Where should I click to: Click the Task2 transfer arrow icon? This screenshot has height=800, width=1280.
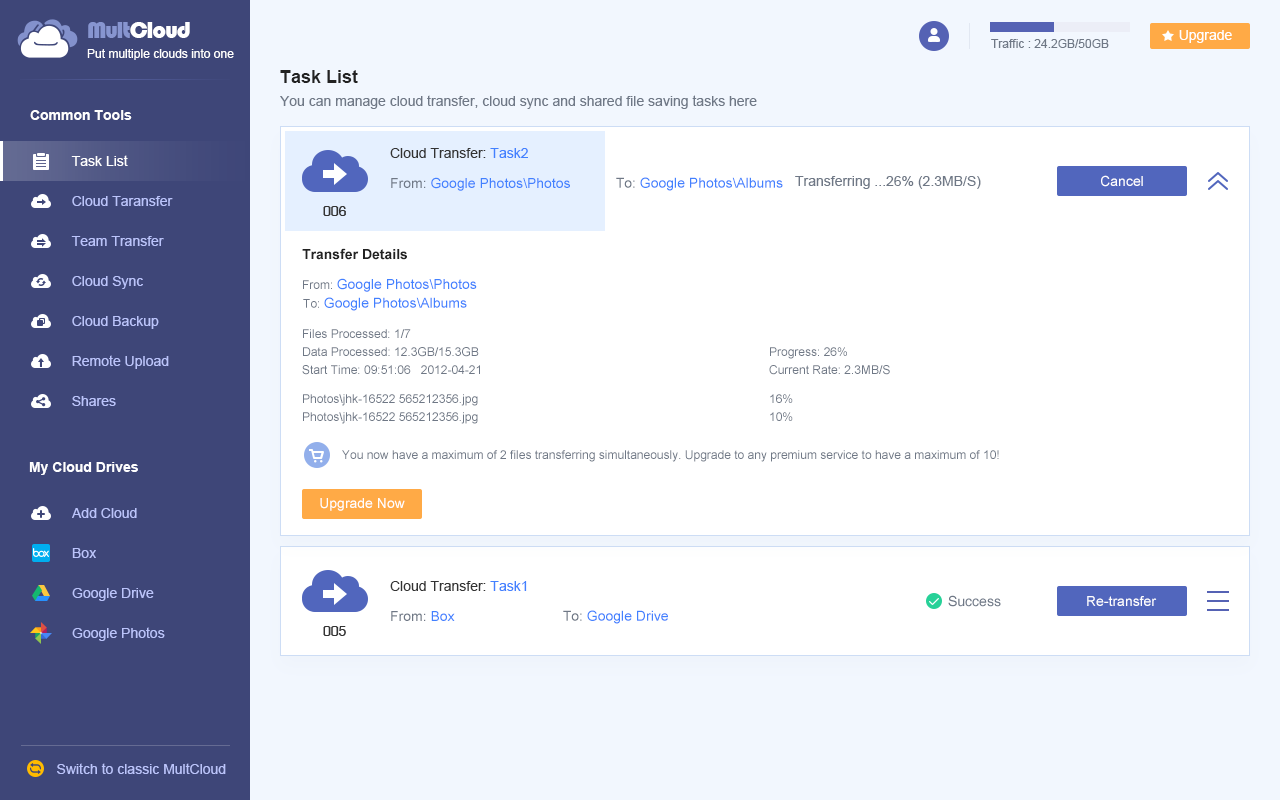pos(334,170)
